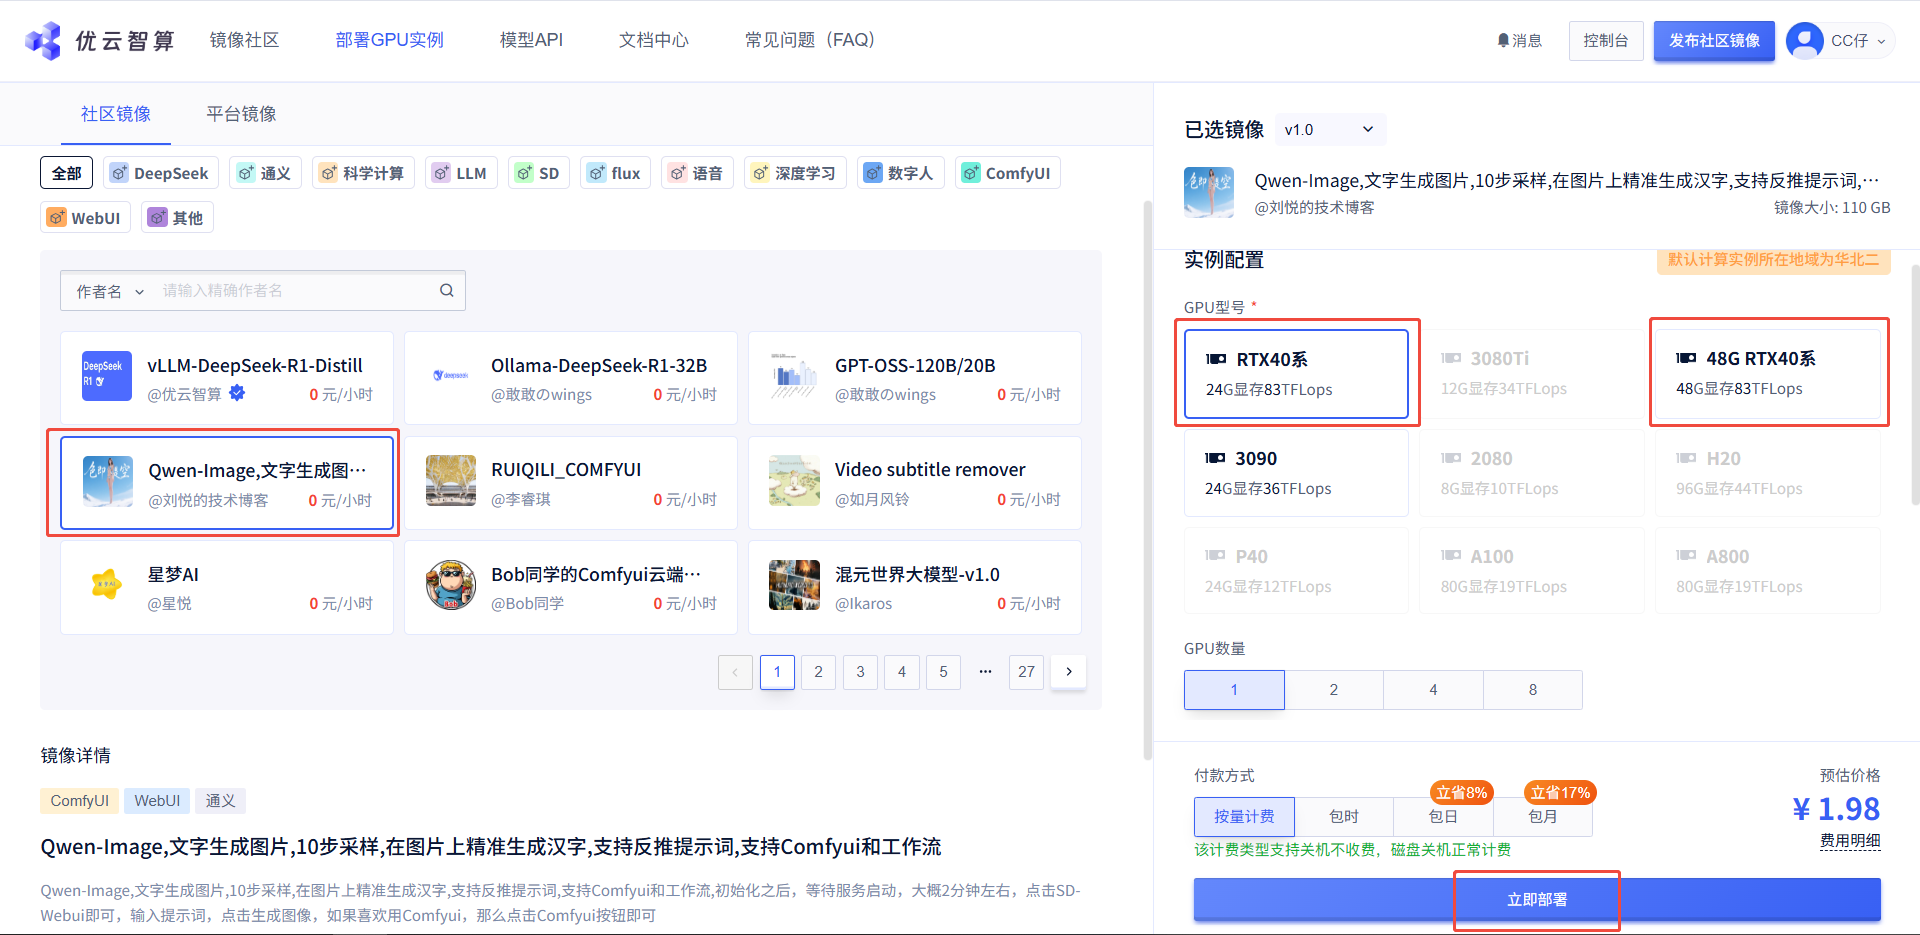The image size is (1920, 935).
Task: Filter by the 深度学习 tag
Action: click(795, 173)
